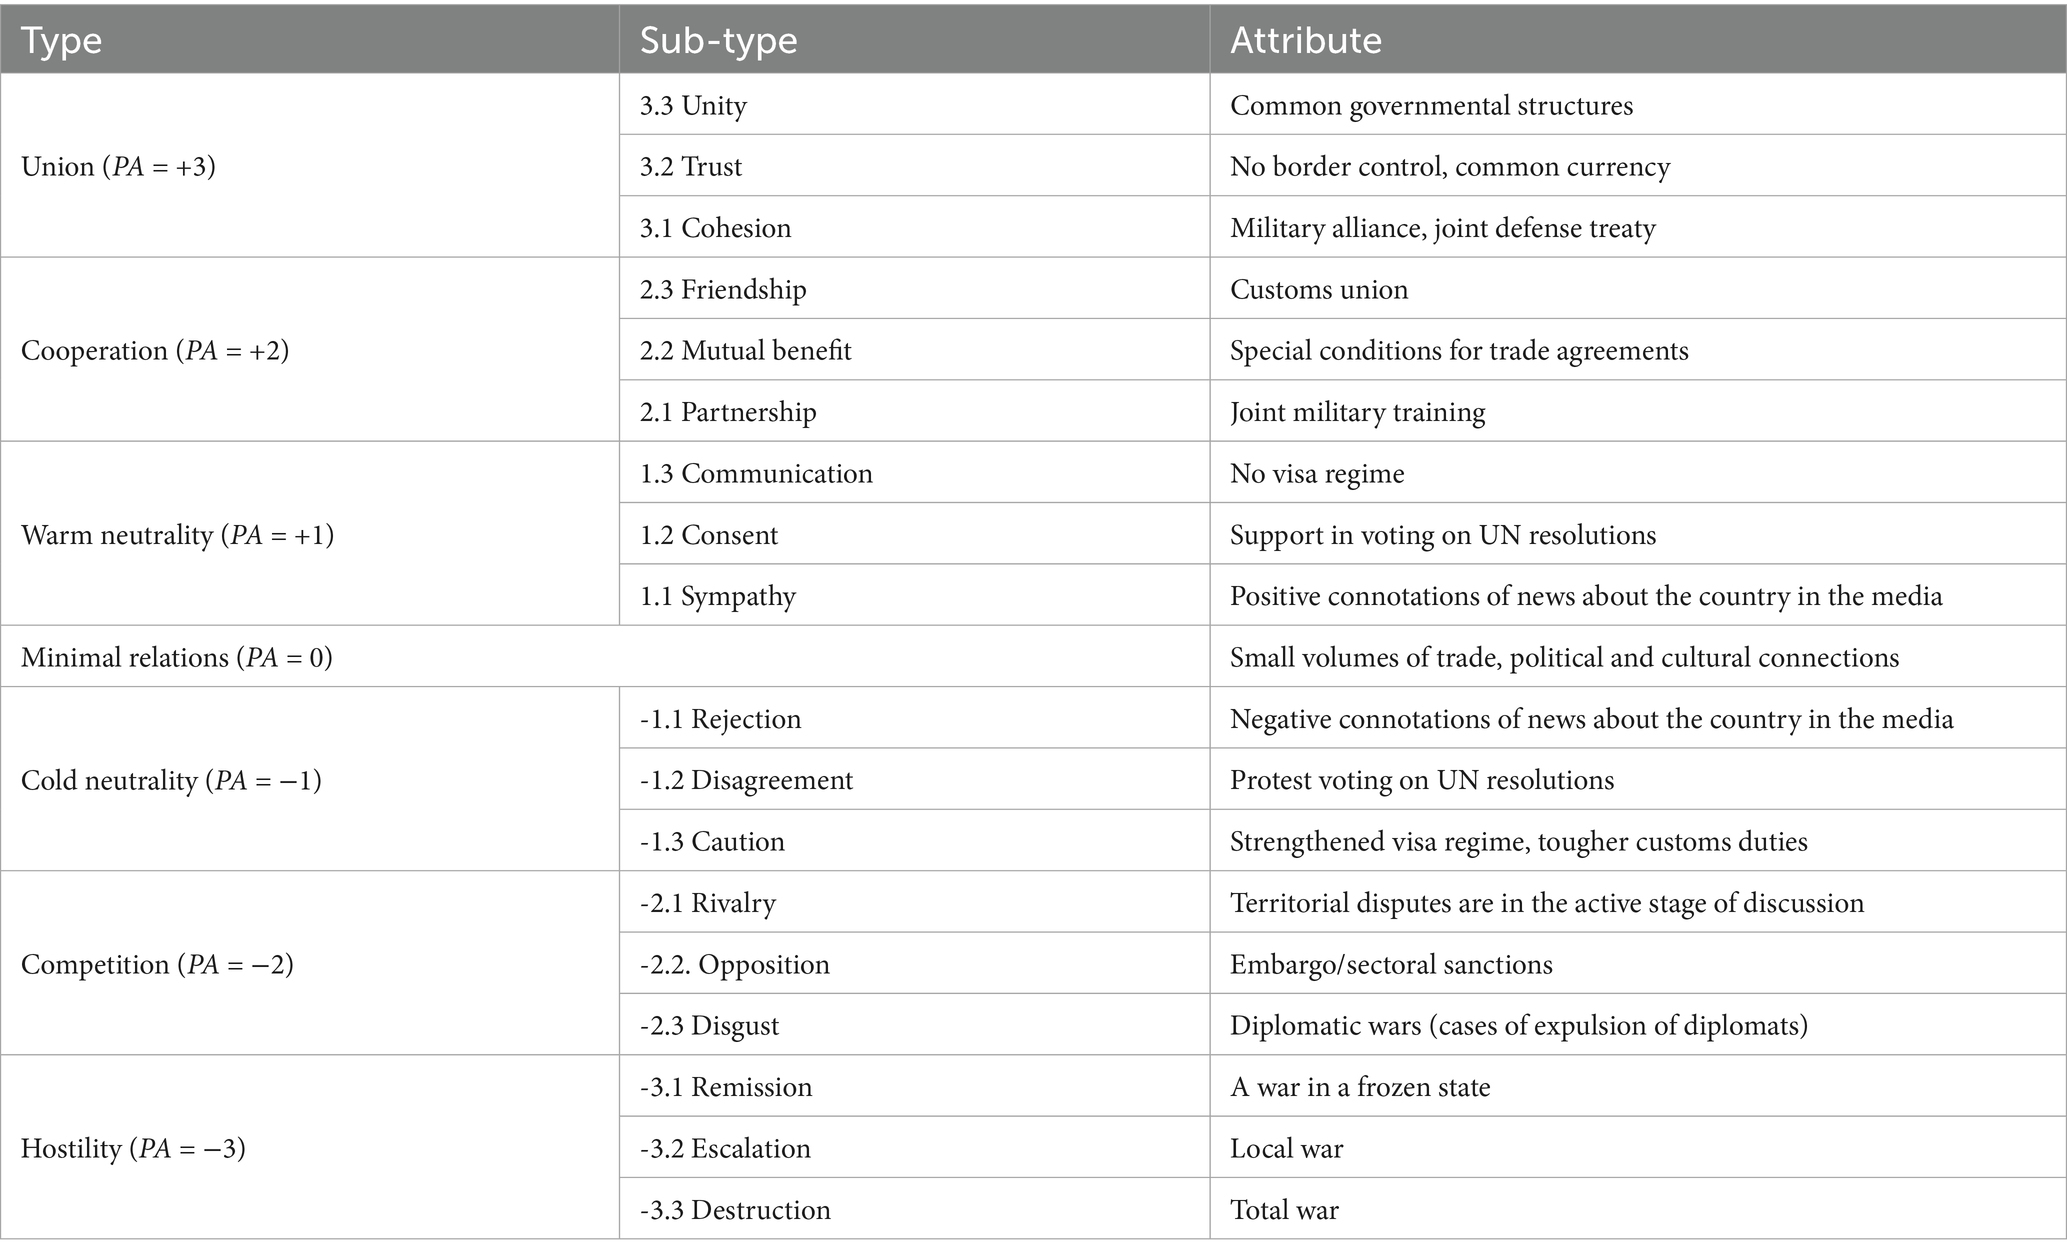Image resolution: width=2067 pixels, height=1257 pixels.
Task: Select the 2.3 Friendship cell
Action: (x=723, y=289)
